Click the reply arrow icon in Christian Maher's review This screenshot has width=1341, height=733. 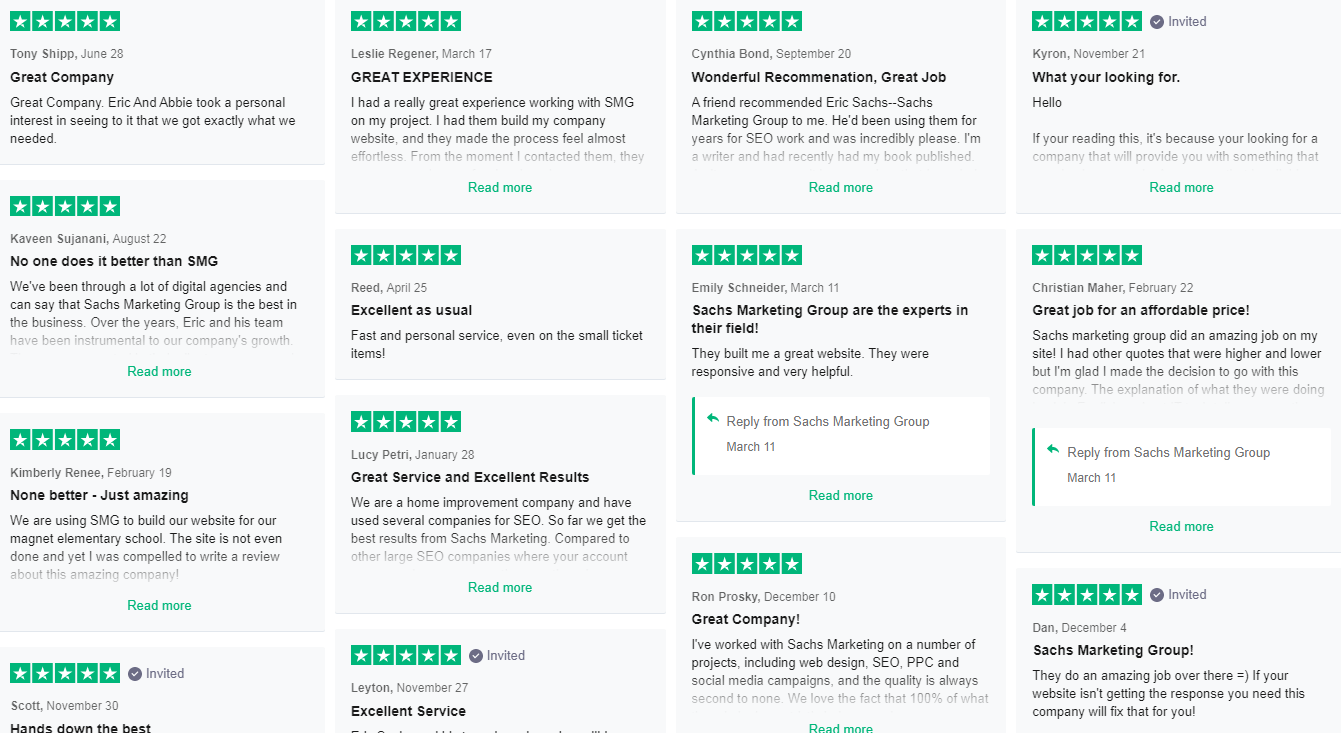click(1053, 450)
